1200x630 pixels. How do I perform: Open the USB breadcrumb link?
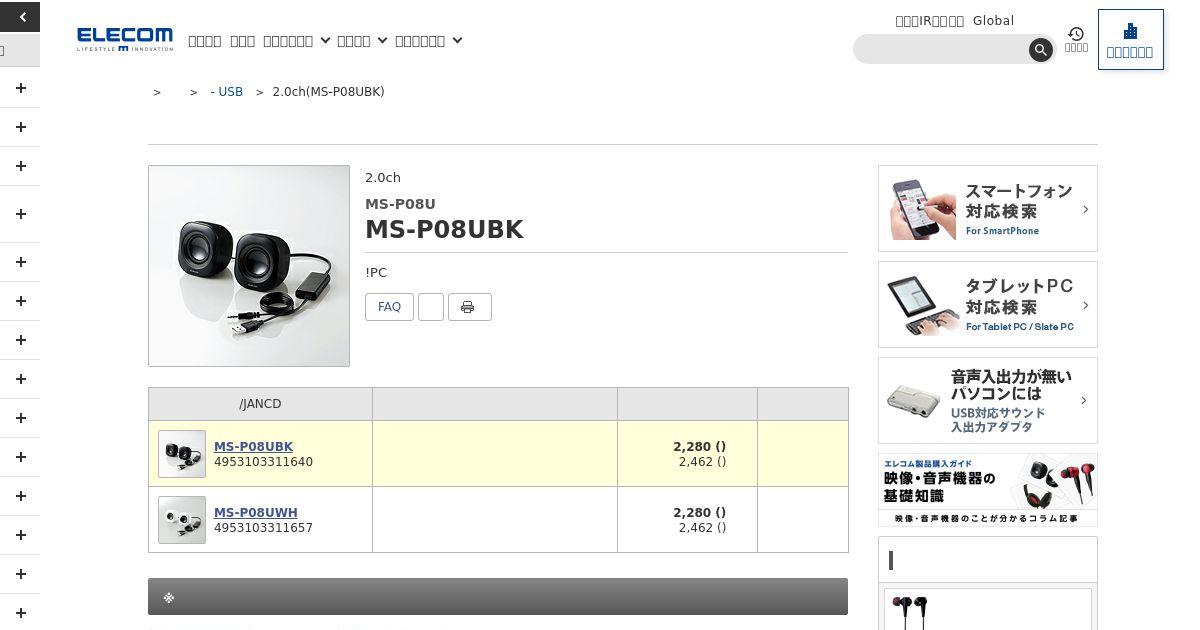coord(227,92)
